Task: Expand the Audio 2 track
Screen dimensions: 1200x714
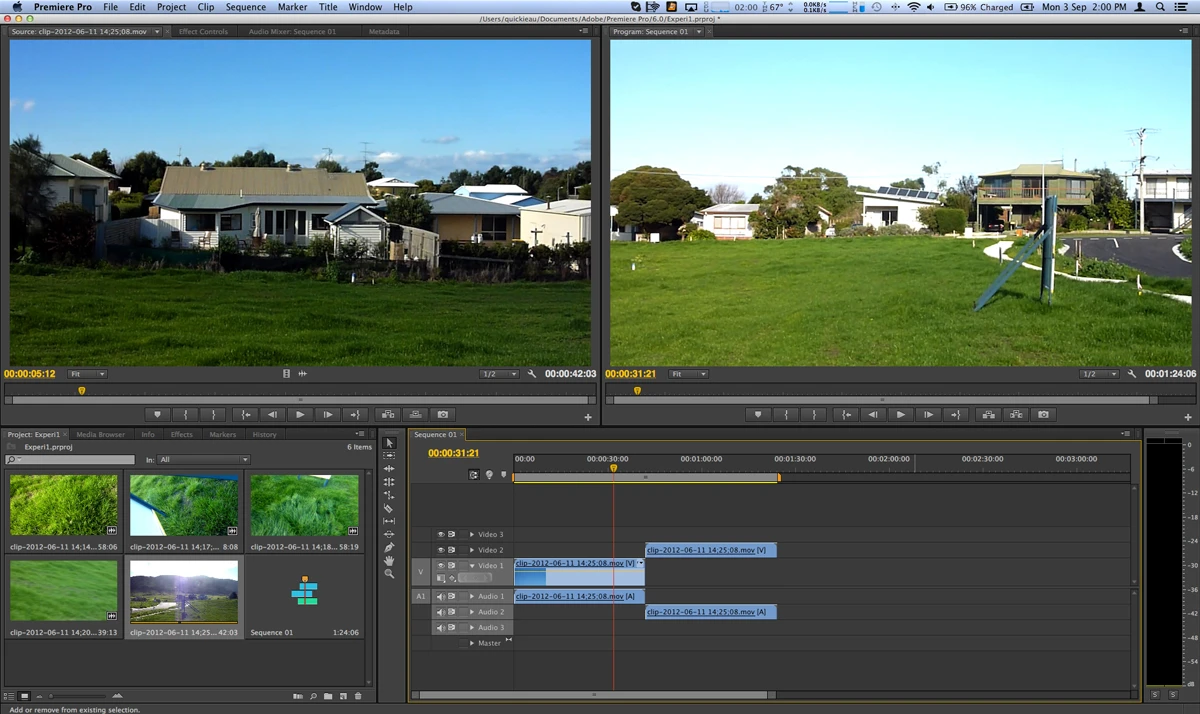Action: (x=472, y=612)
